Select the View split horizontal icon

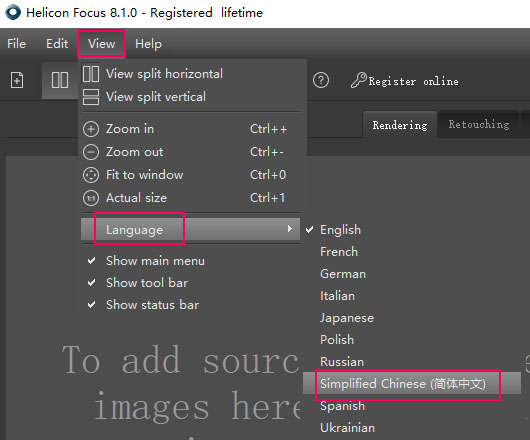[x=91, y=74]
